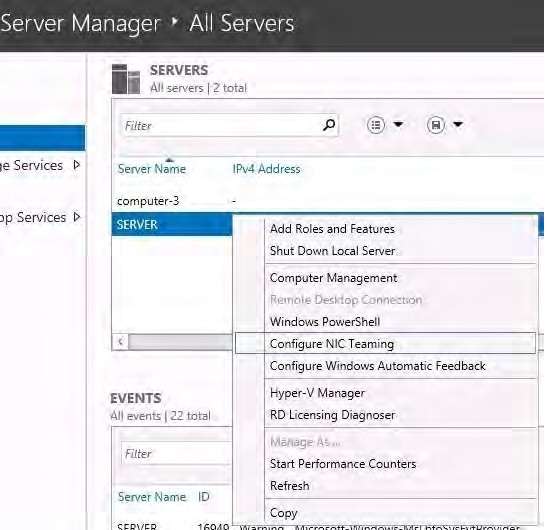Open RD Licensing Diagnoser

coord(332,415)
